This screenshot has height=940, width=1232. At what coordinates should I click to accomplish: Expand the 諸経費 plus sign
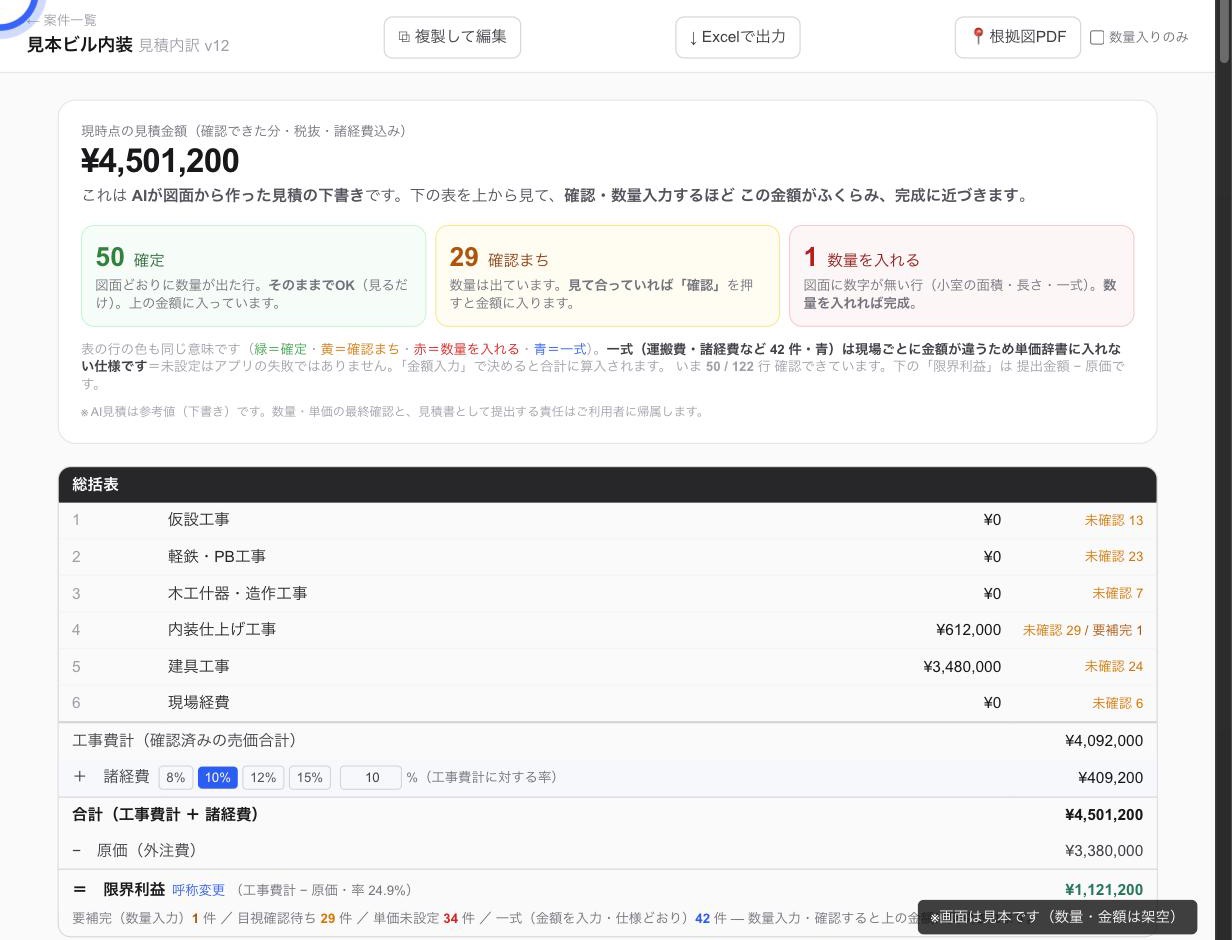tap(80, 776)
